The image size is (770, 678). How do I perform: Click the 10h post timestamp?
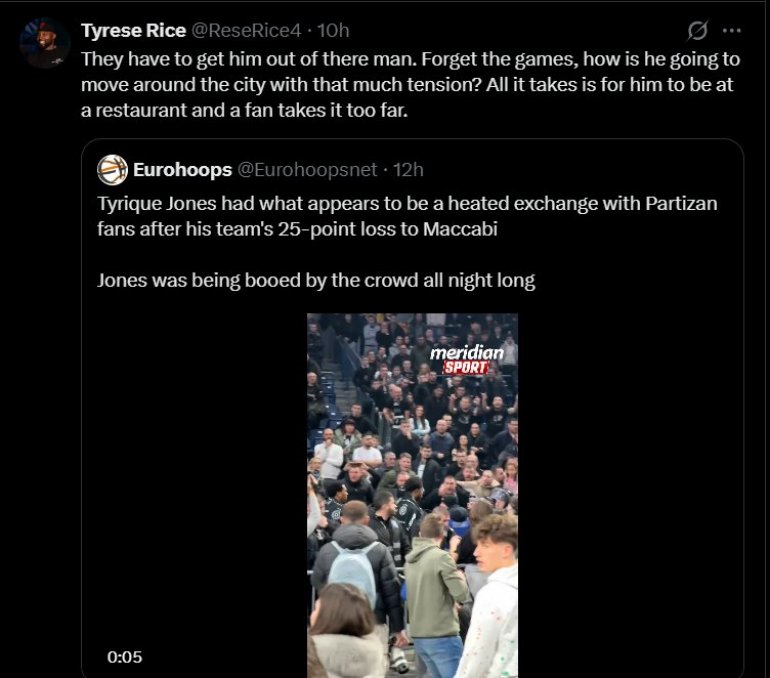pyautogui.click(x=333, y=31)
